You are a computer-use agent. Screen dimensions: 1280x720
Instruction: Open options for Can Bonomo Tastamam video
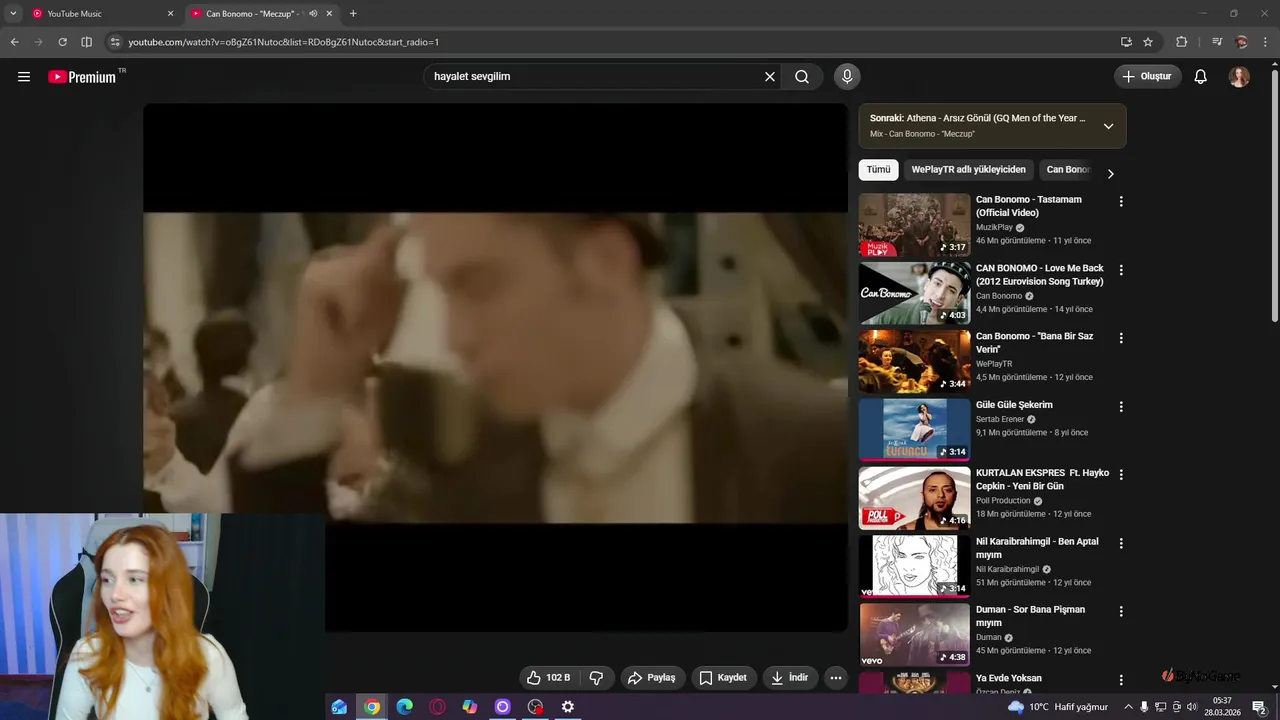(x=1121, y=202)
